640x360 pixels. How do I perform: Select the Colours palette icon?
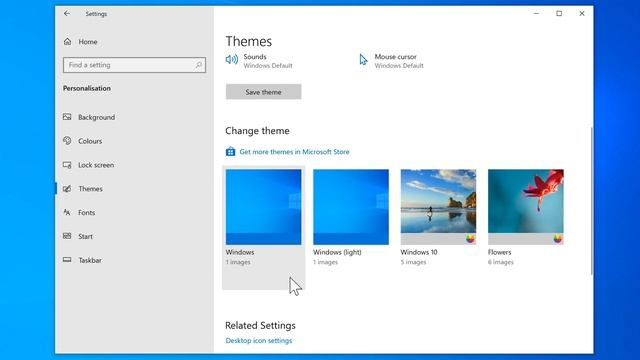[67, 141]
